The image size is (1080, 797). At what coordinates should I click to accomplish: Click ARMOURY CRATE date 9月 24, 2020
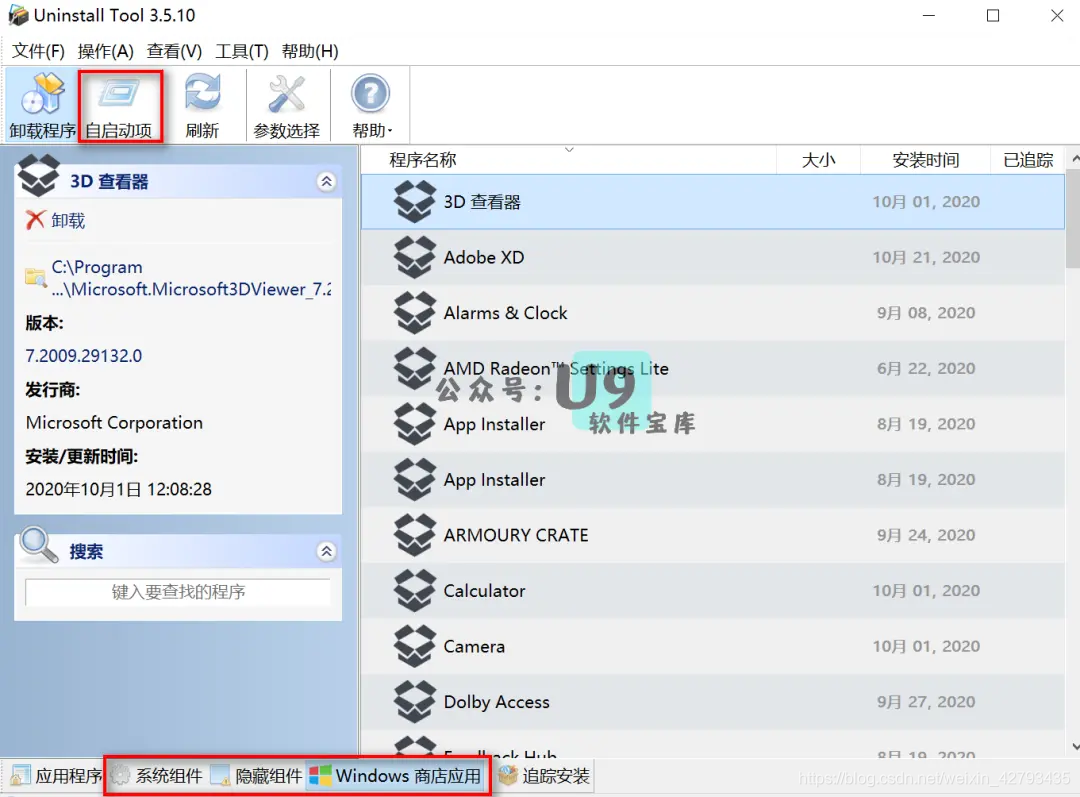point(926,535)
